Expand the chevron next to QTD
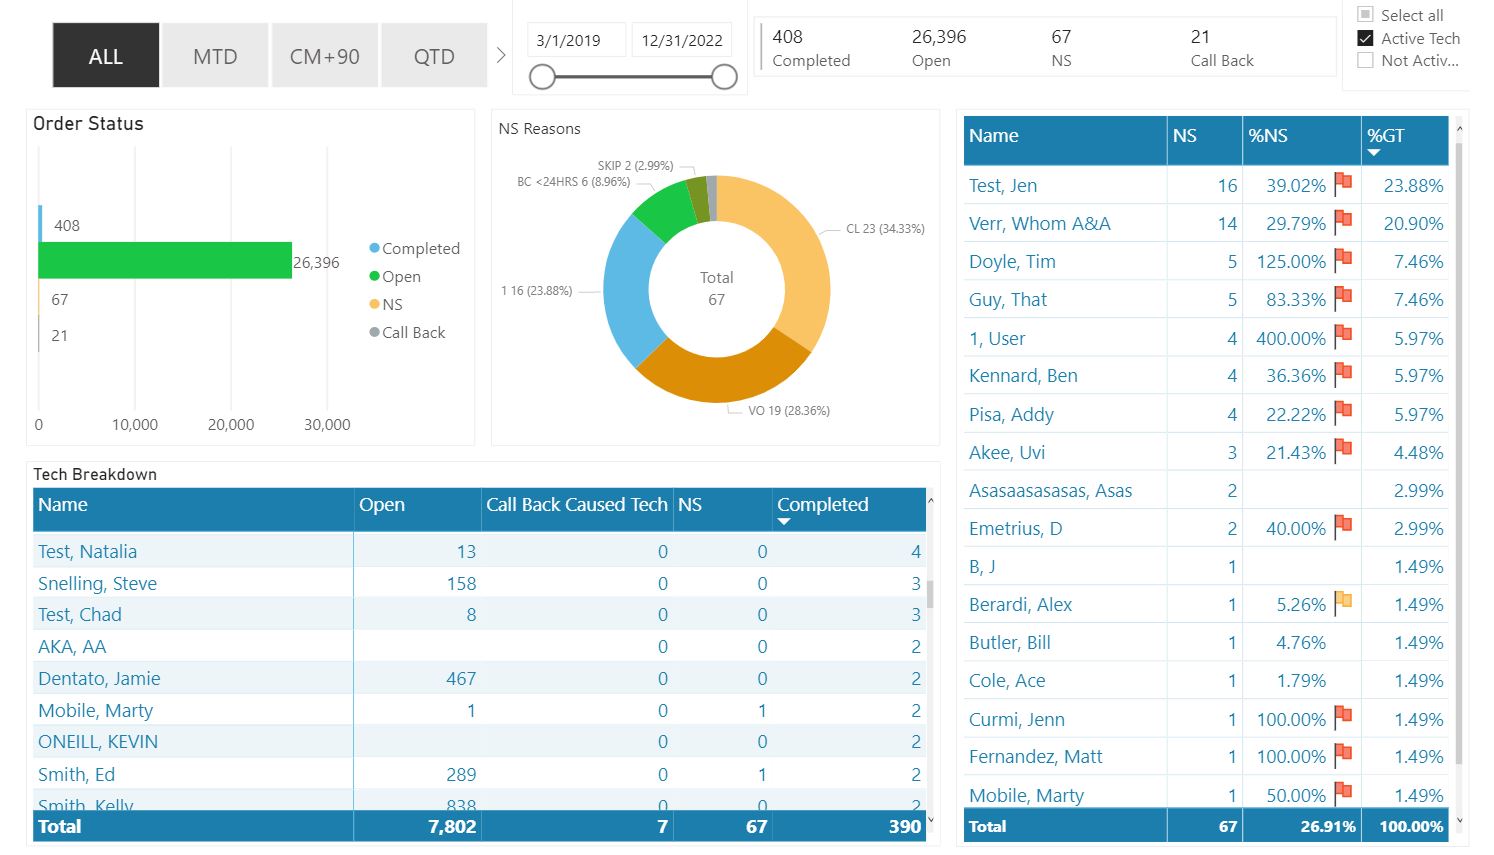Viewport: 1494px width, 855px height. click(x=500, y=55)
